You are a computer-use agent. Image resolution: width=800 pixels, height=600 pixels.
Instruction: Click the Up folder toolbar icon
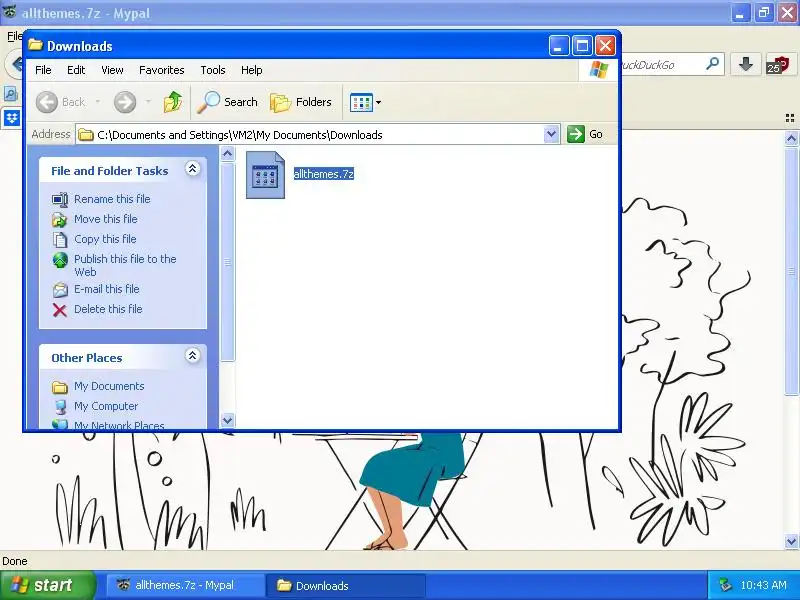click(173, 102)
